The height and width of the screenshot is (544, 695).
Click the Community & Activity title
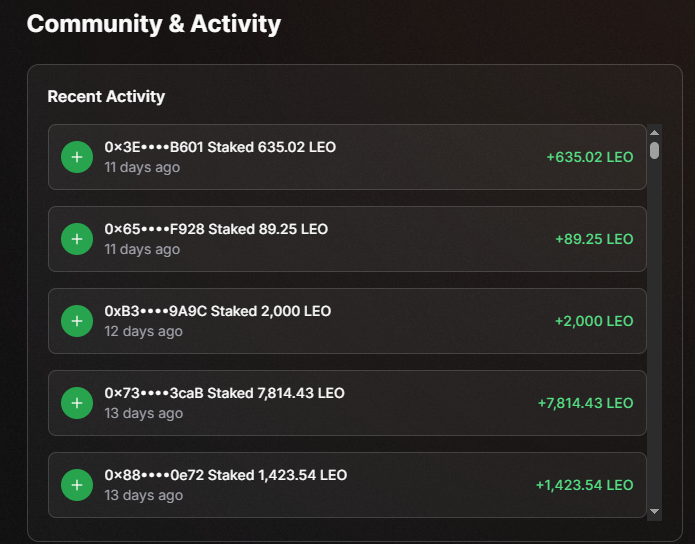pos(154,24)
